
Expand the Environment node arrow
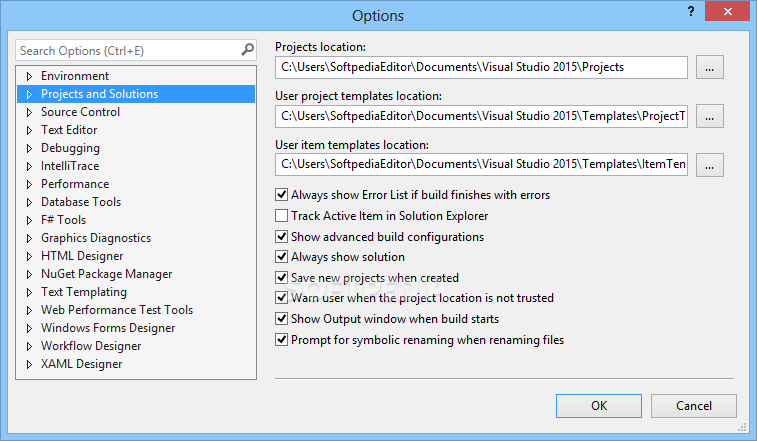click(29, 76)
